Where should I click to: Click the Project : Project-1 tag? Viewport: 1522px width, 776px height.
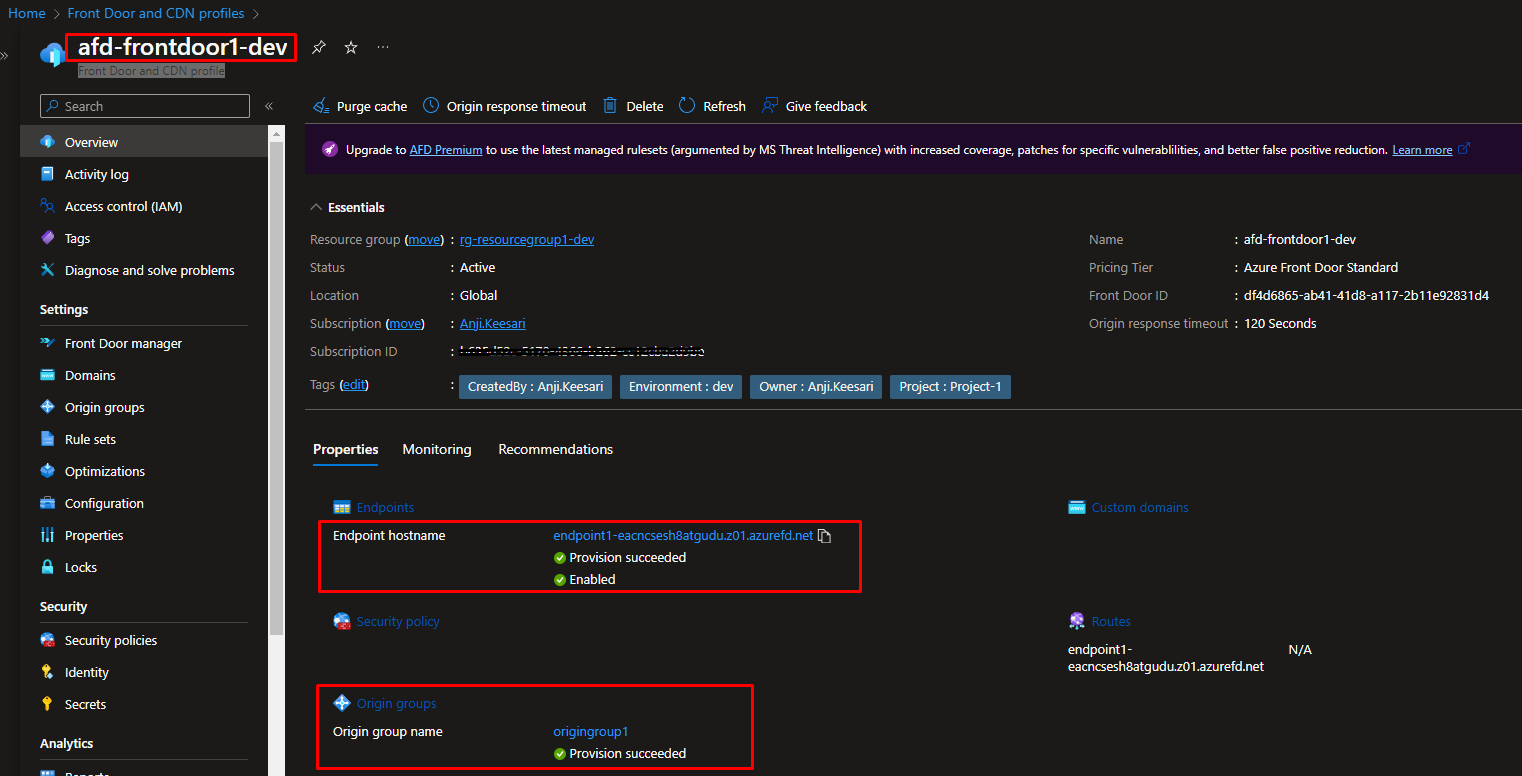point(950,387)
